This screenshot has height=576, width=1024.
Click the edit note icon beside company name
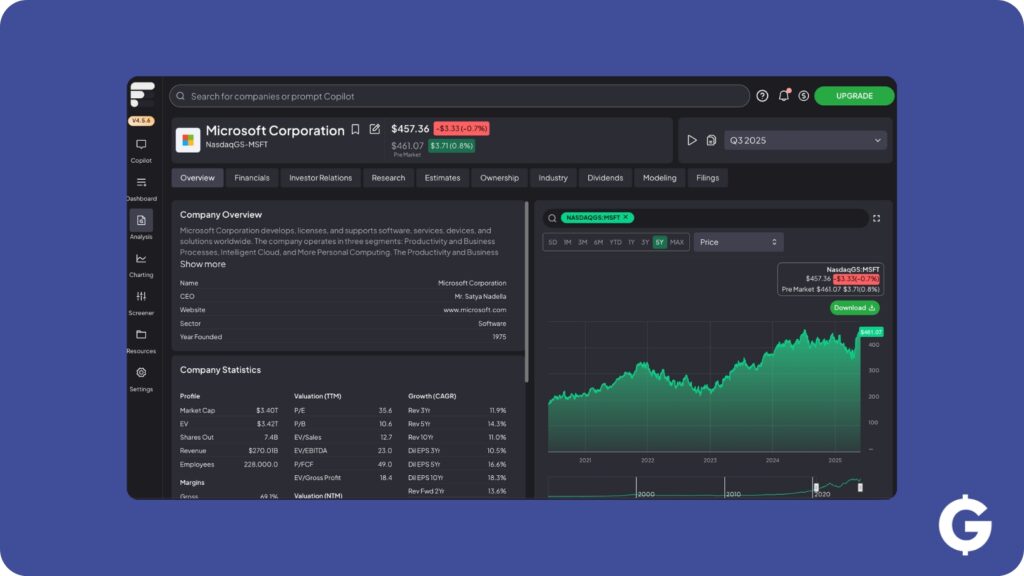(x=375, y=130)
